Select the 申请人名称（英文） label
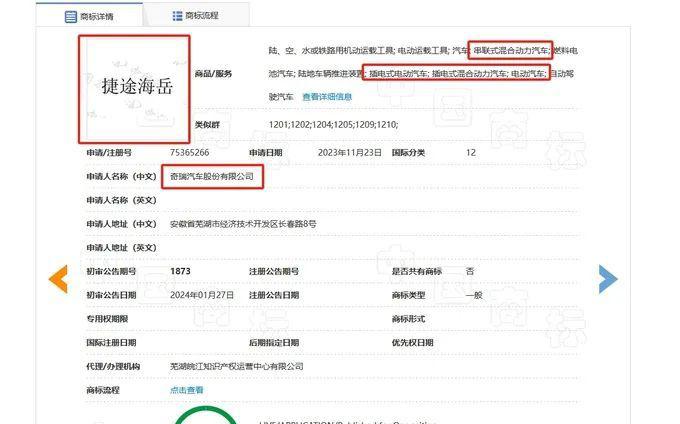Image resolution: width=680 pixels, height=424 pixels. (121, 200)
